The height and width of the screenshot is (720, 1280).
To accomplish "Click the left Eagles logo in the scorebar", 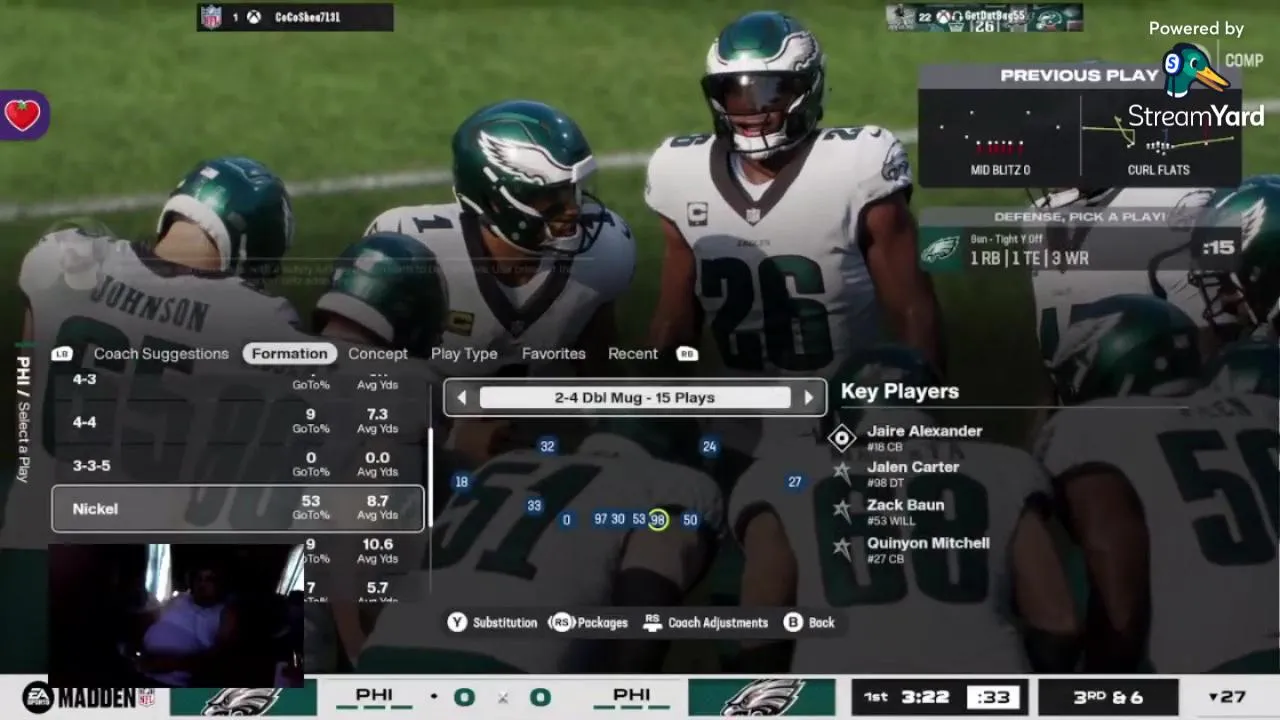I will [x=243, y=697].
